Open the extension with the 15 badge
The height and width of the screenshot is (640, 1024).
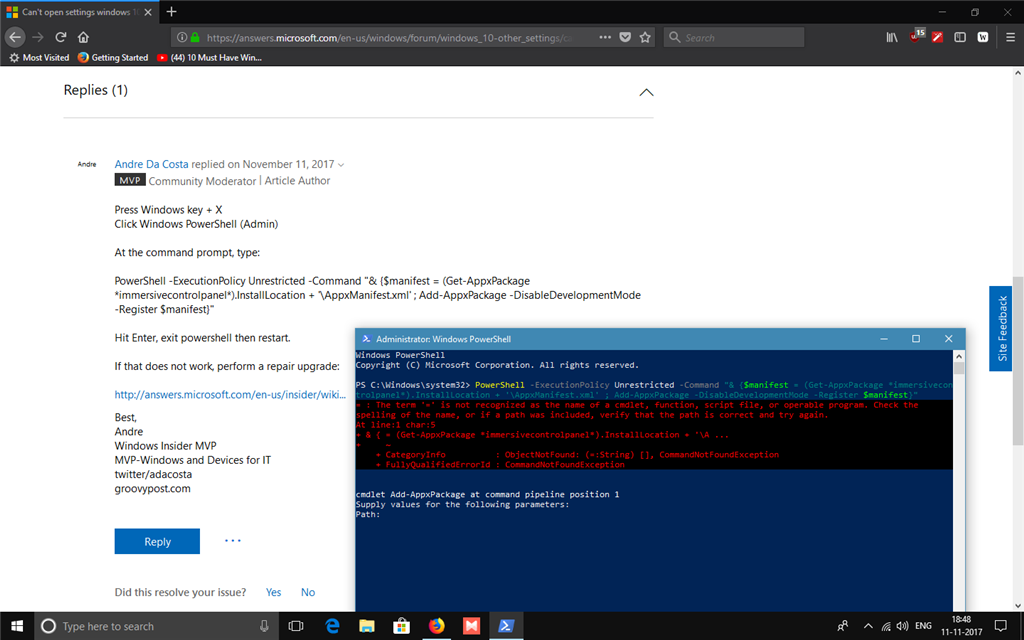[x=916, y=36]
